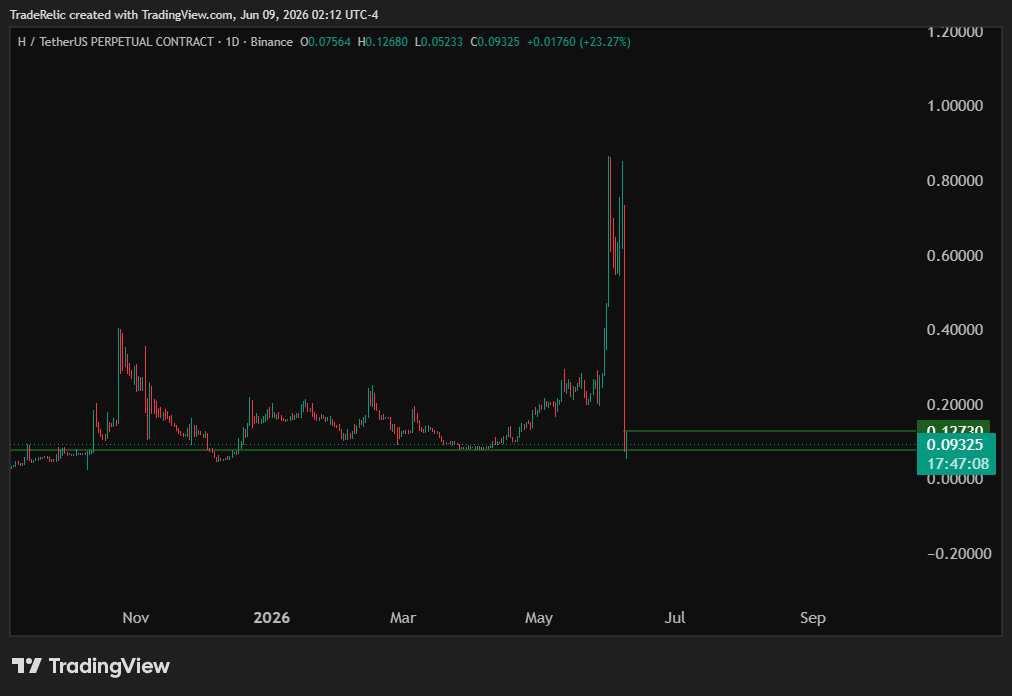Click the −0.20000 price axis label
Screen dimensions: 1012x696
coord(959,554)
